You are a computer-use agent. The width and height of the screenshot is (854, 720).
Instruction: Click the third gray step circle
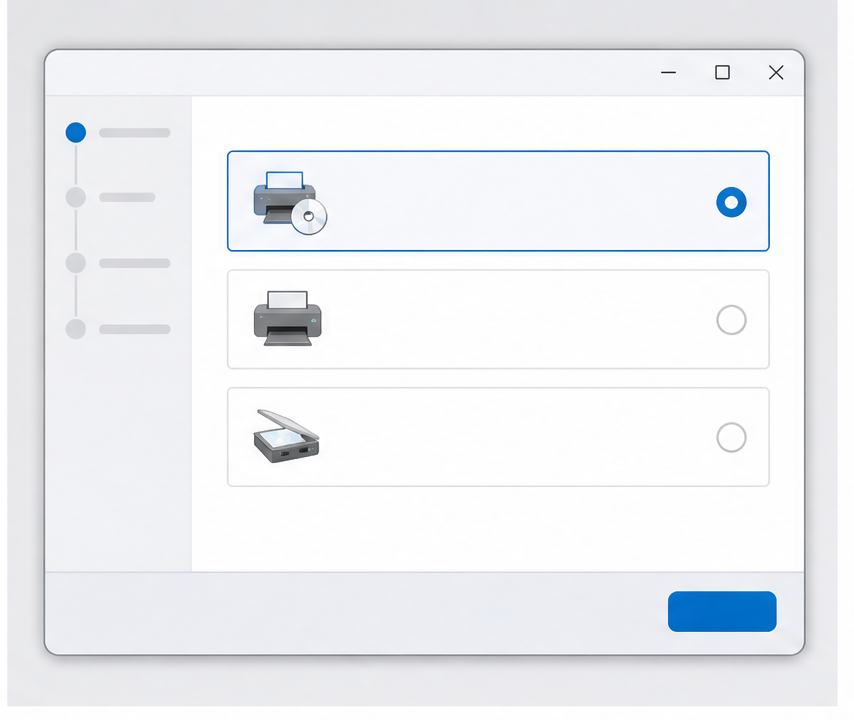pyautogui.click(x=76, y=263)
